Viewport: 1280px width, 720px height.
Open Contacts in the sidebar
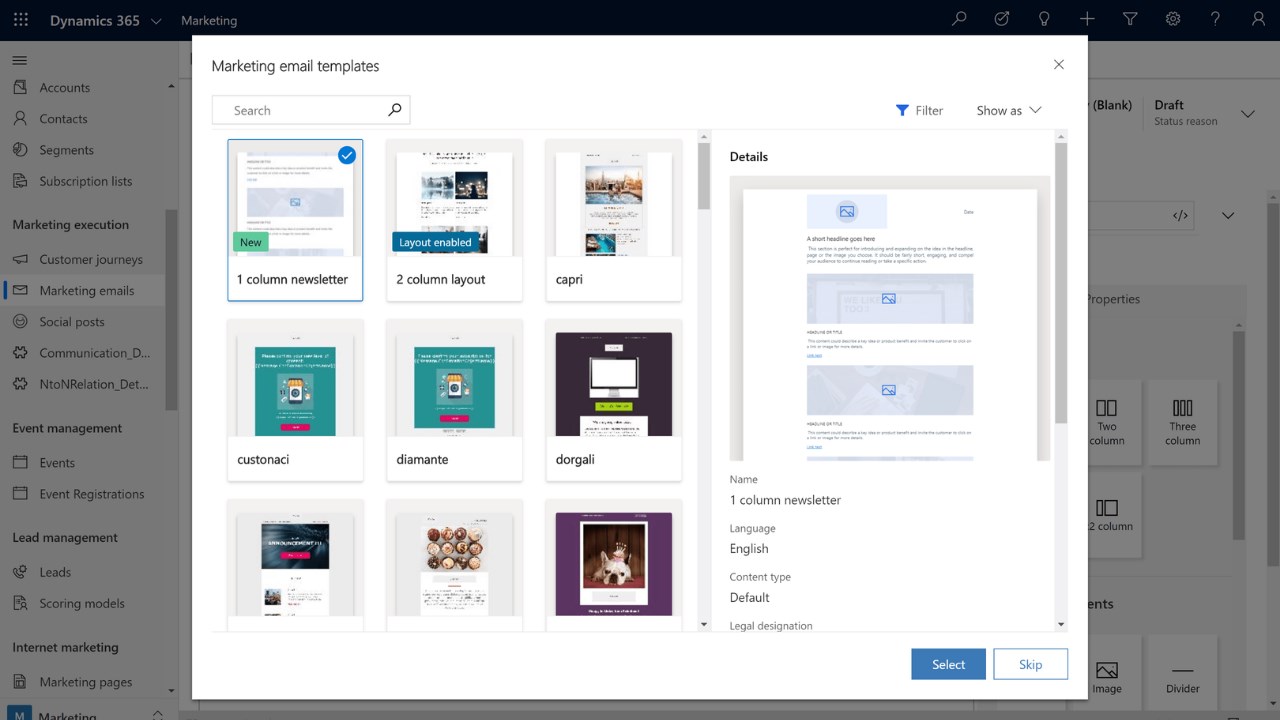[63, 118]
